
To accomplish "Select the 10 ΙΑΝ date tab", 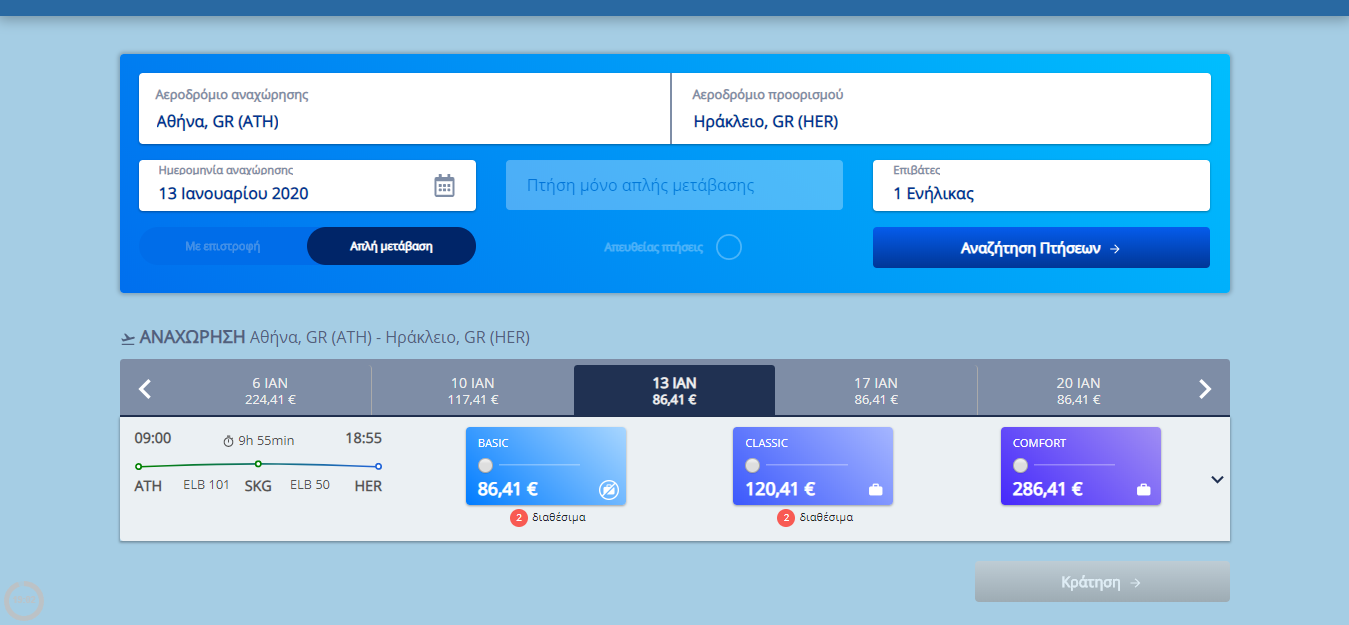I will coord(472,390).
